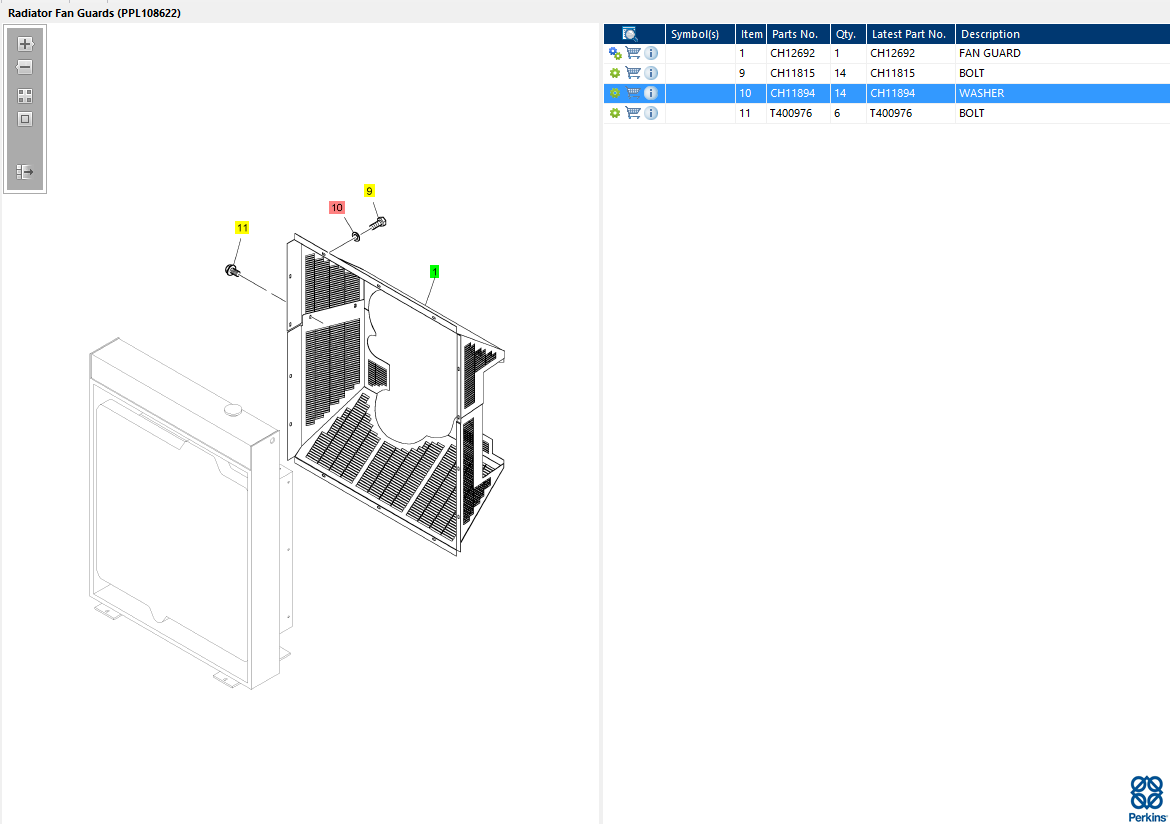Click parts number CH11894 cell
The width and height of the screenshot is (1170, 824).
click(x=798, y=93)
